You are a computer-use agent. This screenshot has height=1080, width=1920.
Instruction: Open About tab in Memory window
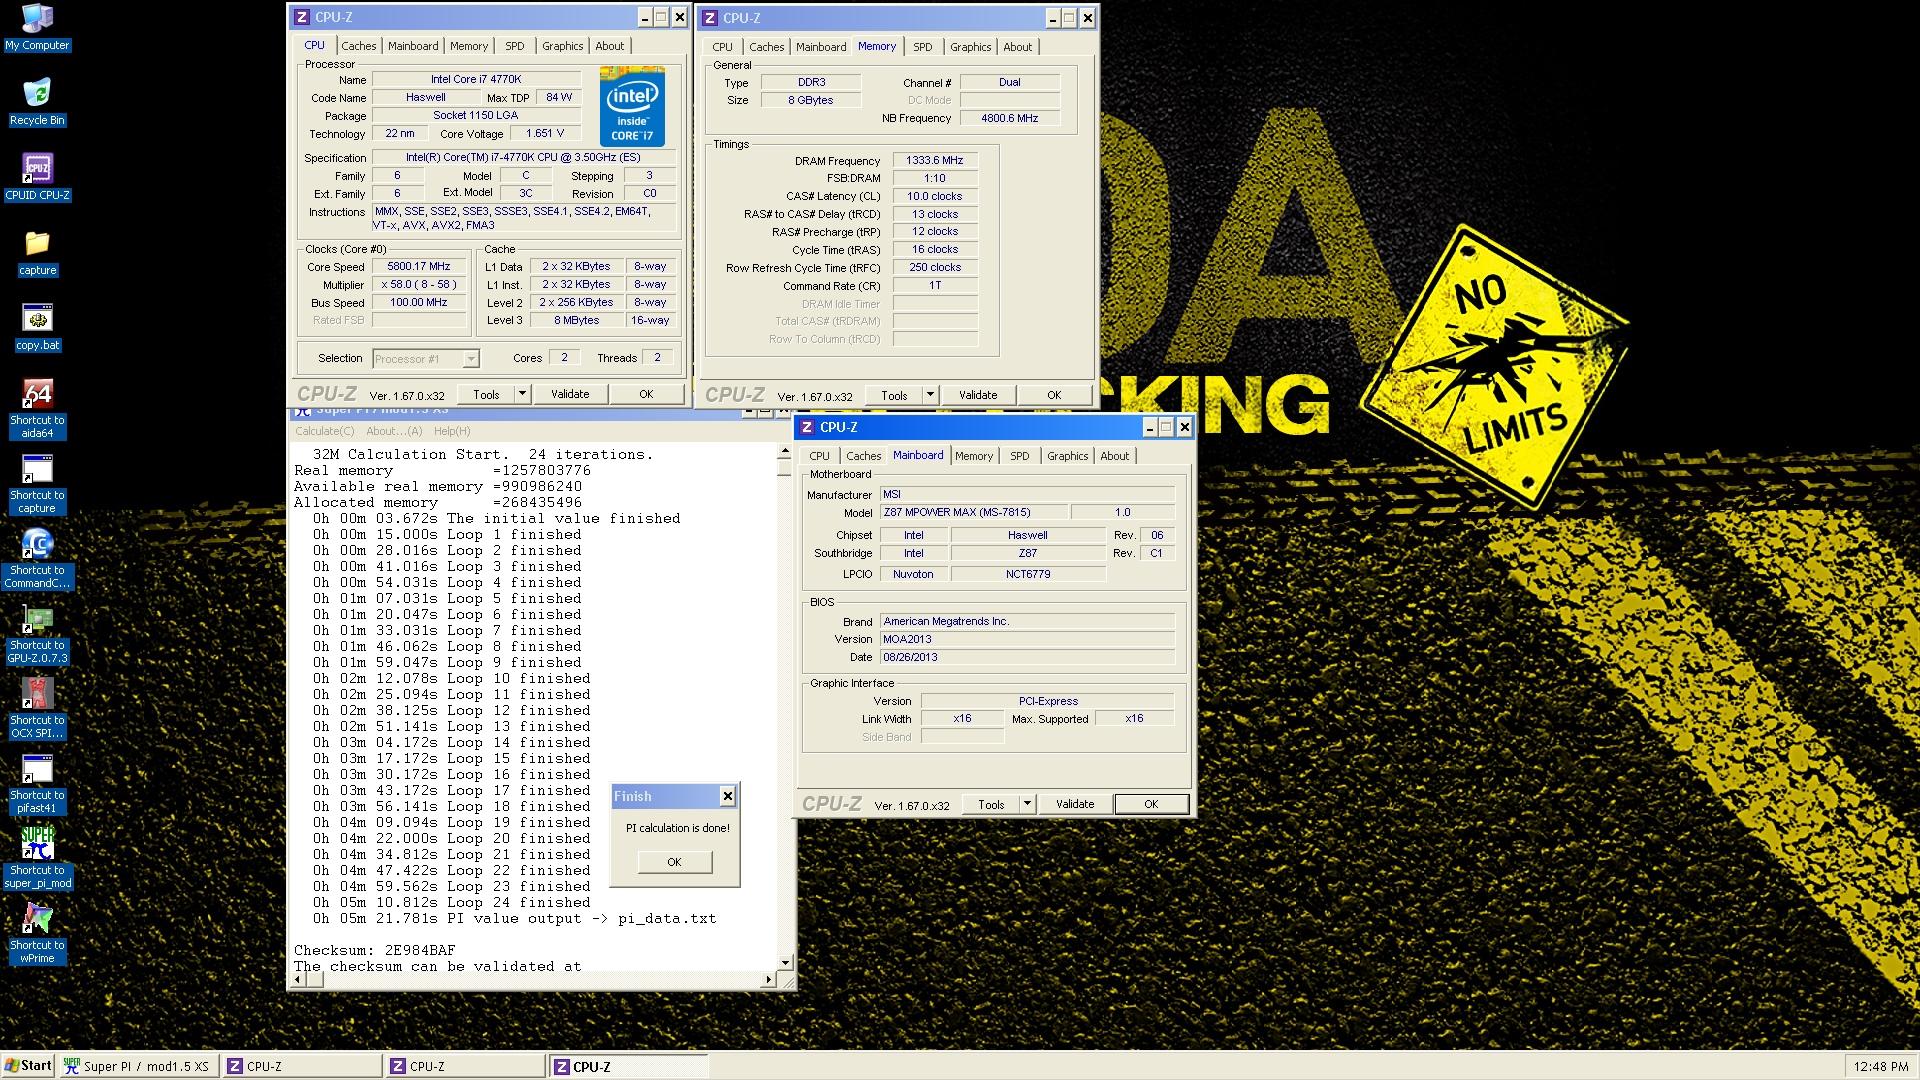[x=1017, y=47]
